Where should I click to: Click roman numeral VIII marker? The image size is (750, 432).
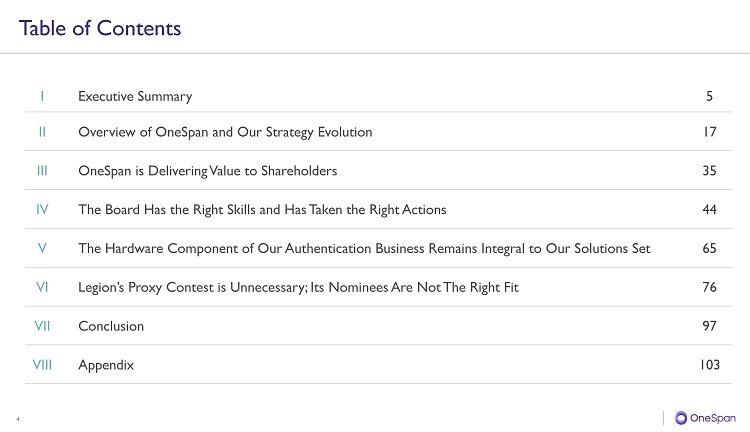tap(42, 365)
